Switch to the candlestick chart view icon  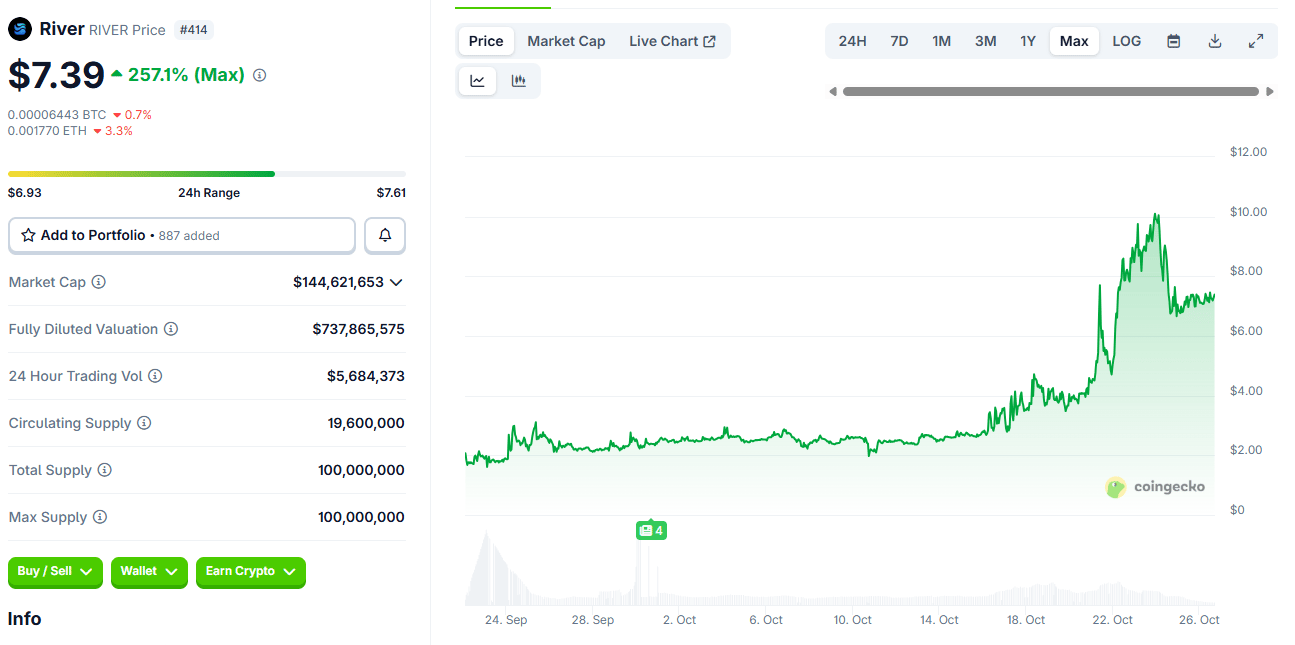518,81
